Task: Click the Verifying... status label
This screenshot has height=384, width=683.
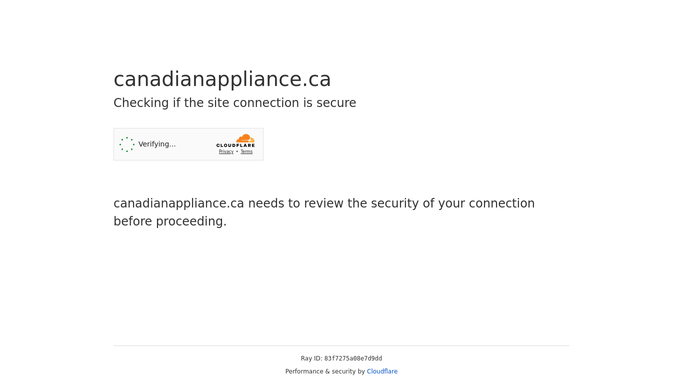Action: point(157,144)
